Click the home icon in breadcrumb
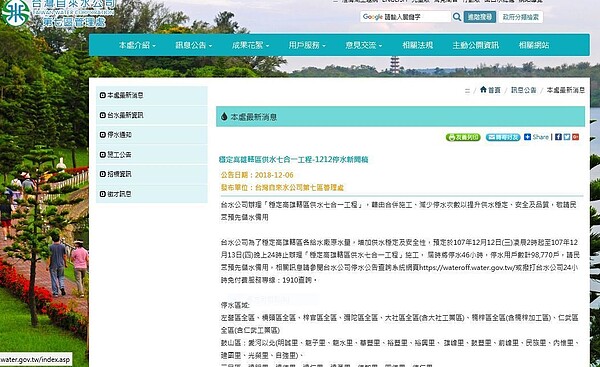 coord(483,90)
